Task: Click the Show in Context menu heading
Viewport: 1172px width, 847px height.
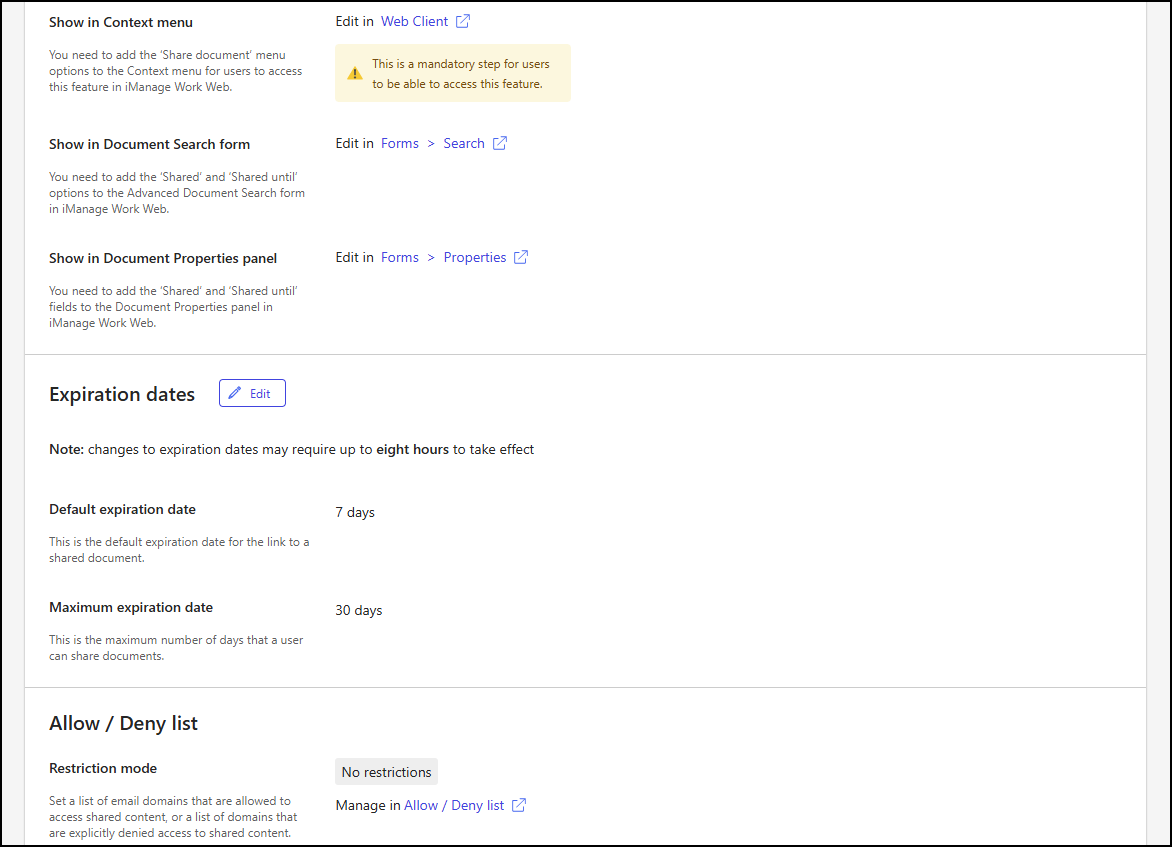Action: coord(120,21)
